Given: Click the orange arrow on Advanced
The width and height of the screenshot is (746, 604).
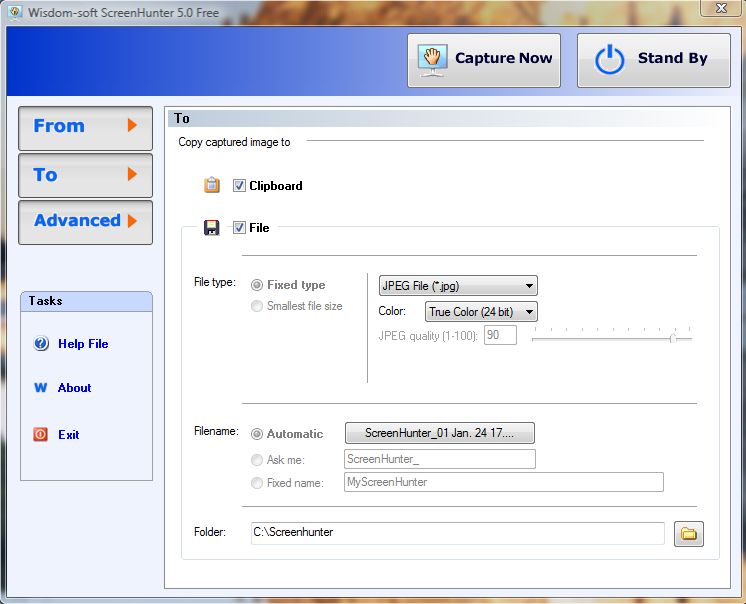Looking at the screenshot, I should coord(132,221).
